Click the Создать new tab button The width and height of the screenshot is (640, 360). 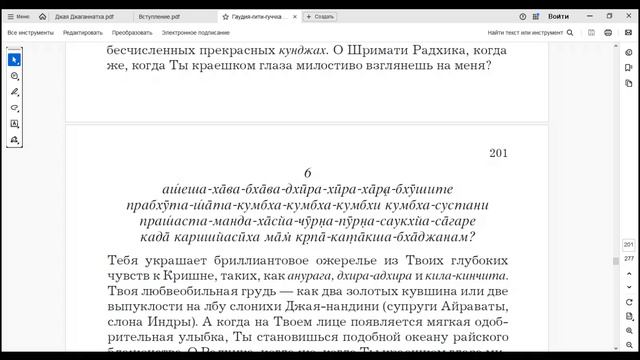point(320,17)
